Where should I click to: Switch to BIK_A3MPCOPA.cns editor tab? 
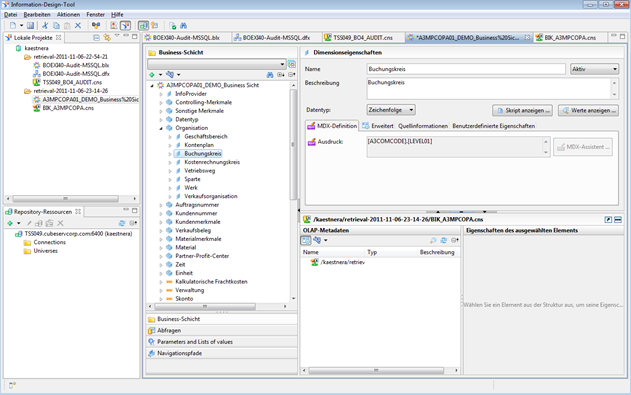click(x=570, y=37)
